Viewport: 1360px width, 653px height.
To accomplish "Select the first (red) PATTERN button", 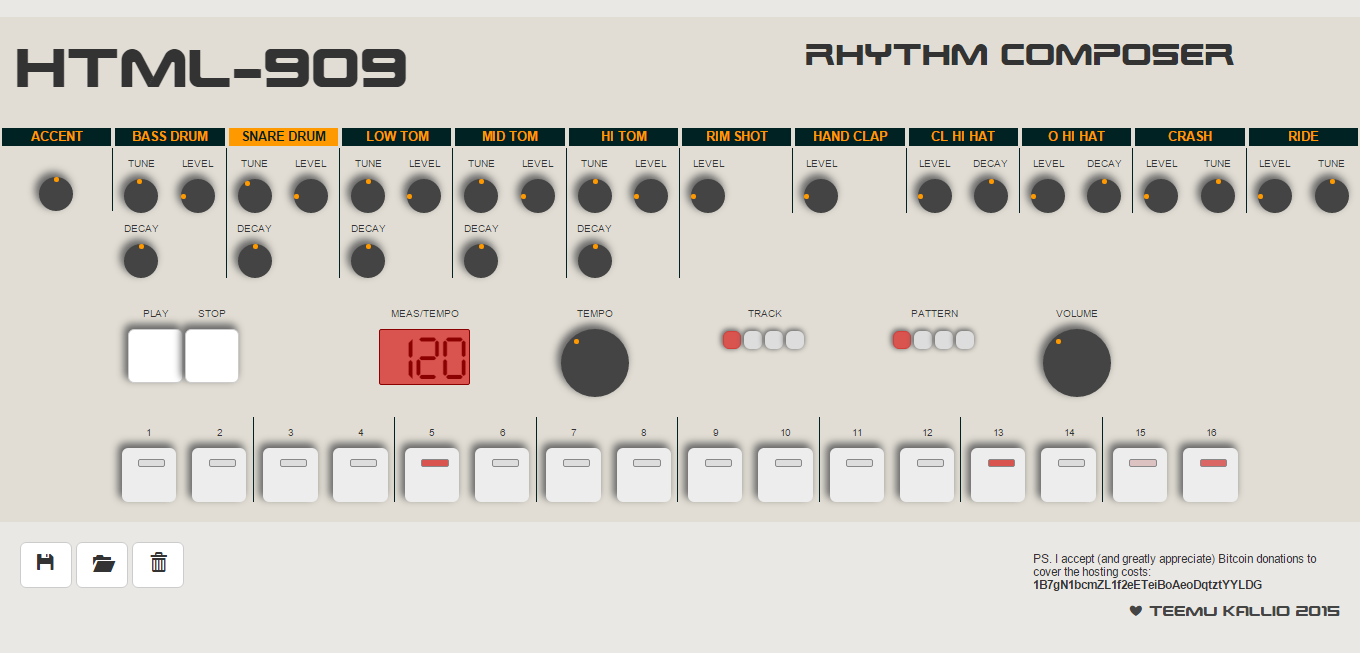I will click(902, 340).
